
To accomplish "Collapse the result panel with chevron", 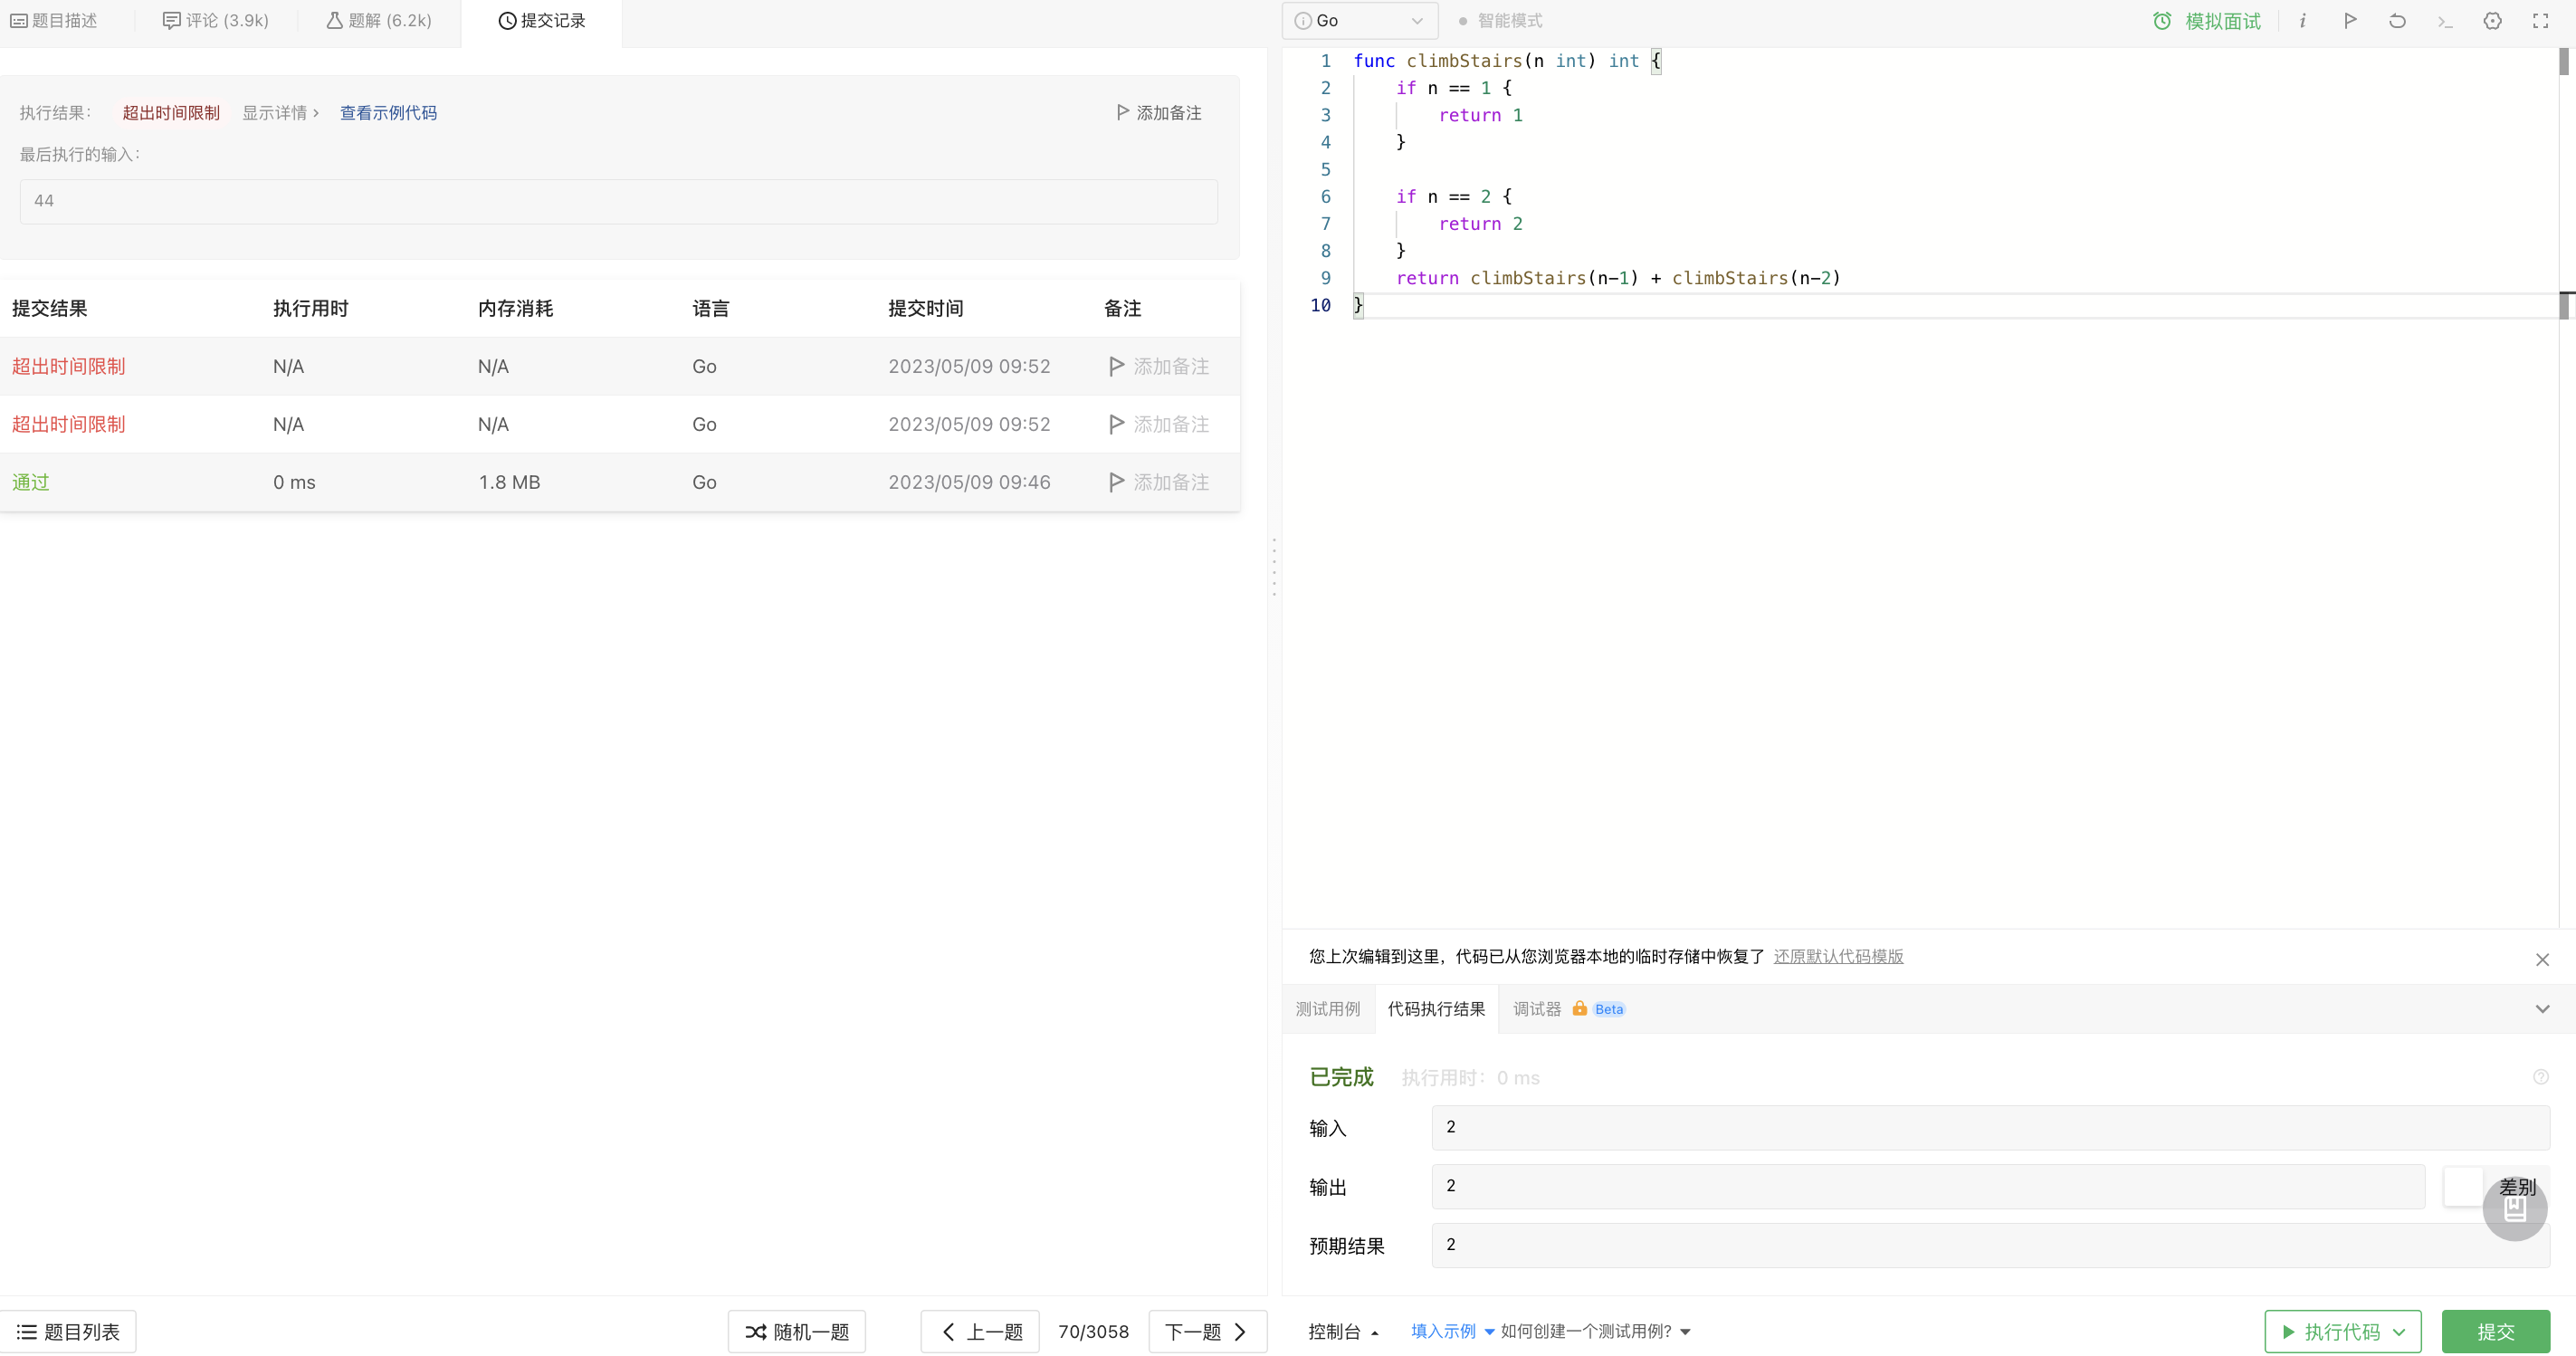I will (2542, 1009).
